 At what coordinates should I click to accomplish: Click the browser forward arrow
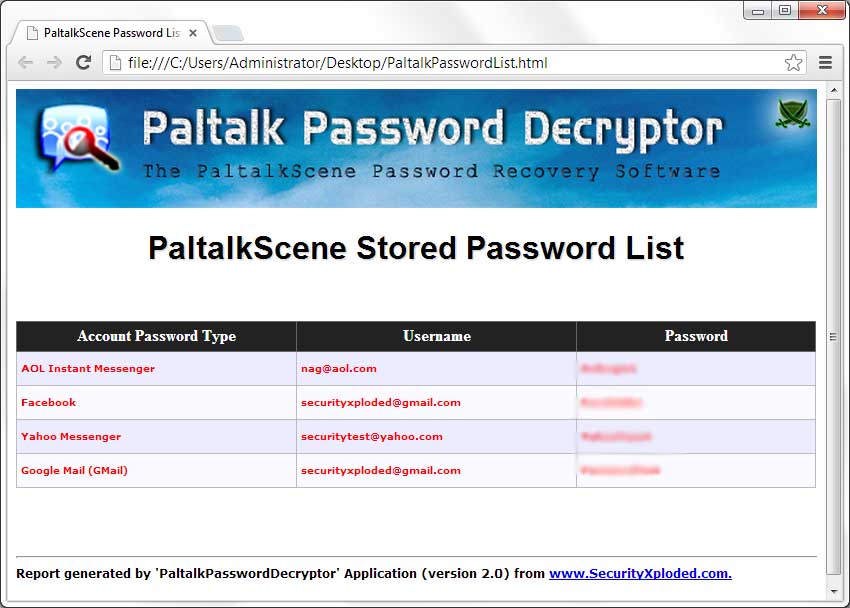tap(54, 63)
